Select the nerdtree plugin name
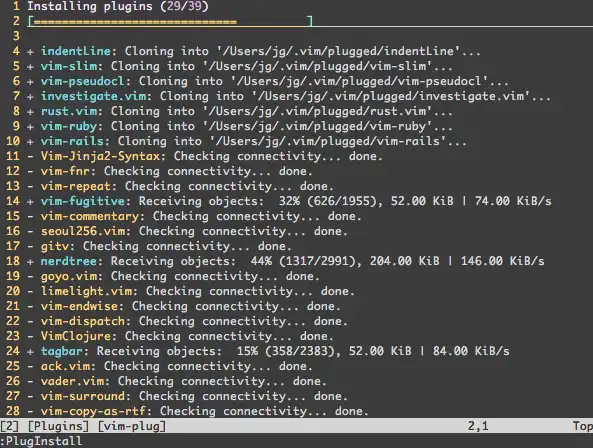Image resolution: width=593 pixels, height=448 pixels. (69, 261)
